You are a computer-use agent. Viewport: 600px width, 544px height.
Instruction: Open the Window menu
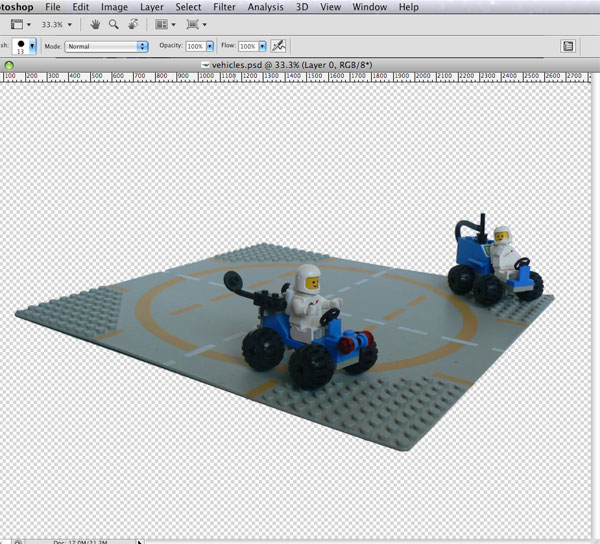coord(369,7)
